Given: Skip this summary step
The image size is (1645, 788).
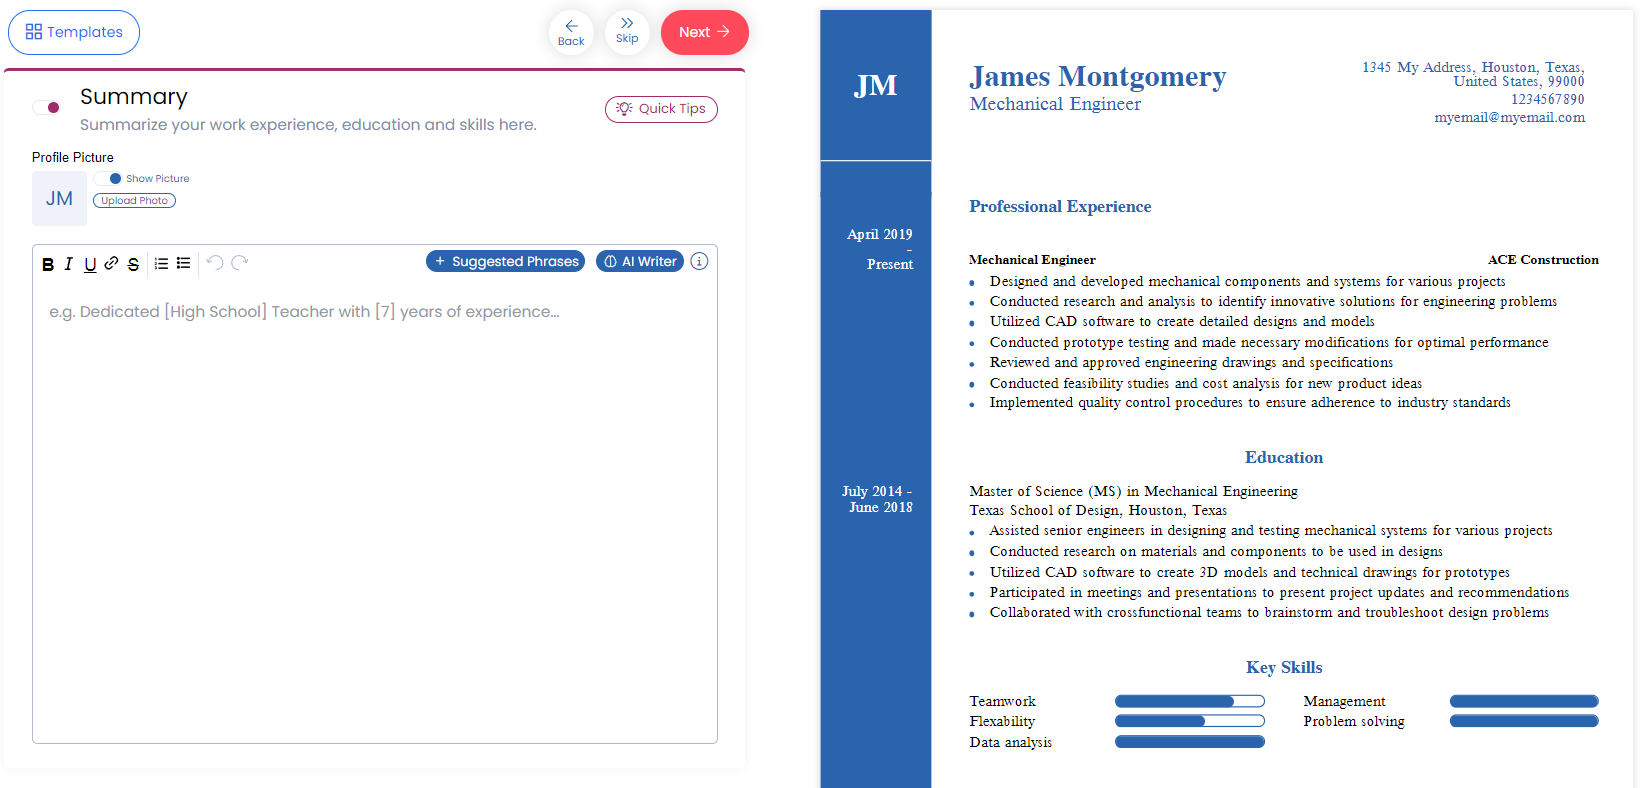Looking at the screenshot, I should click(627, 32).
